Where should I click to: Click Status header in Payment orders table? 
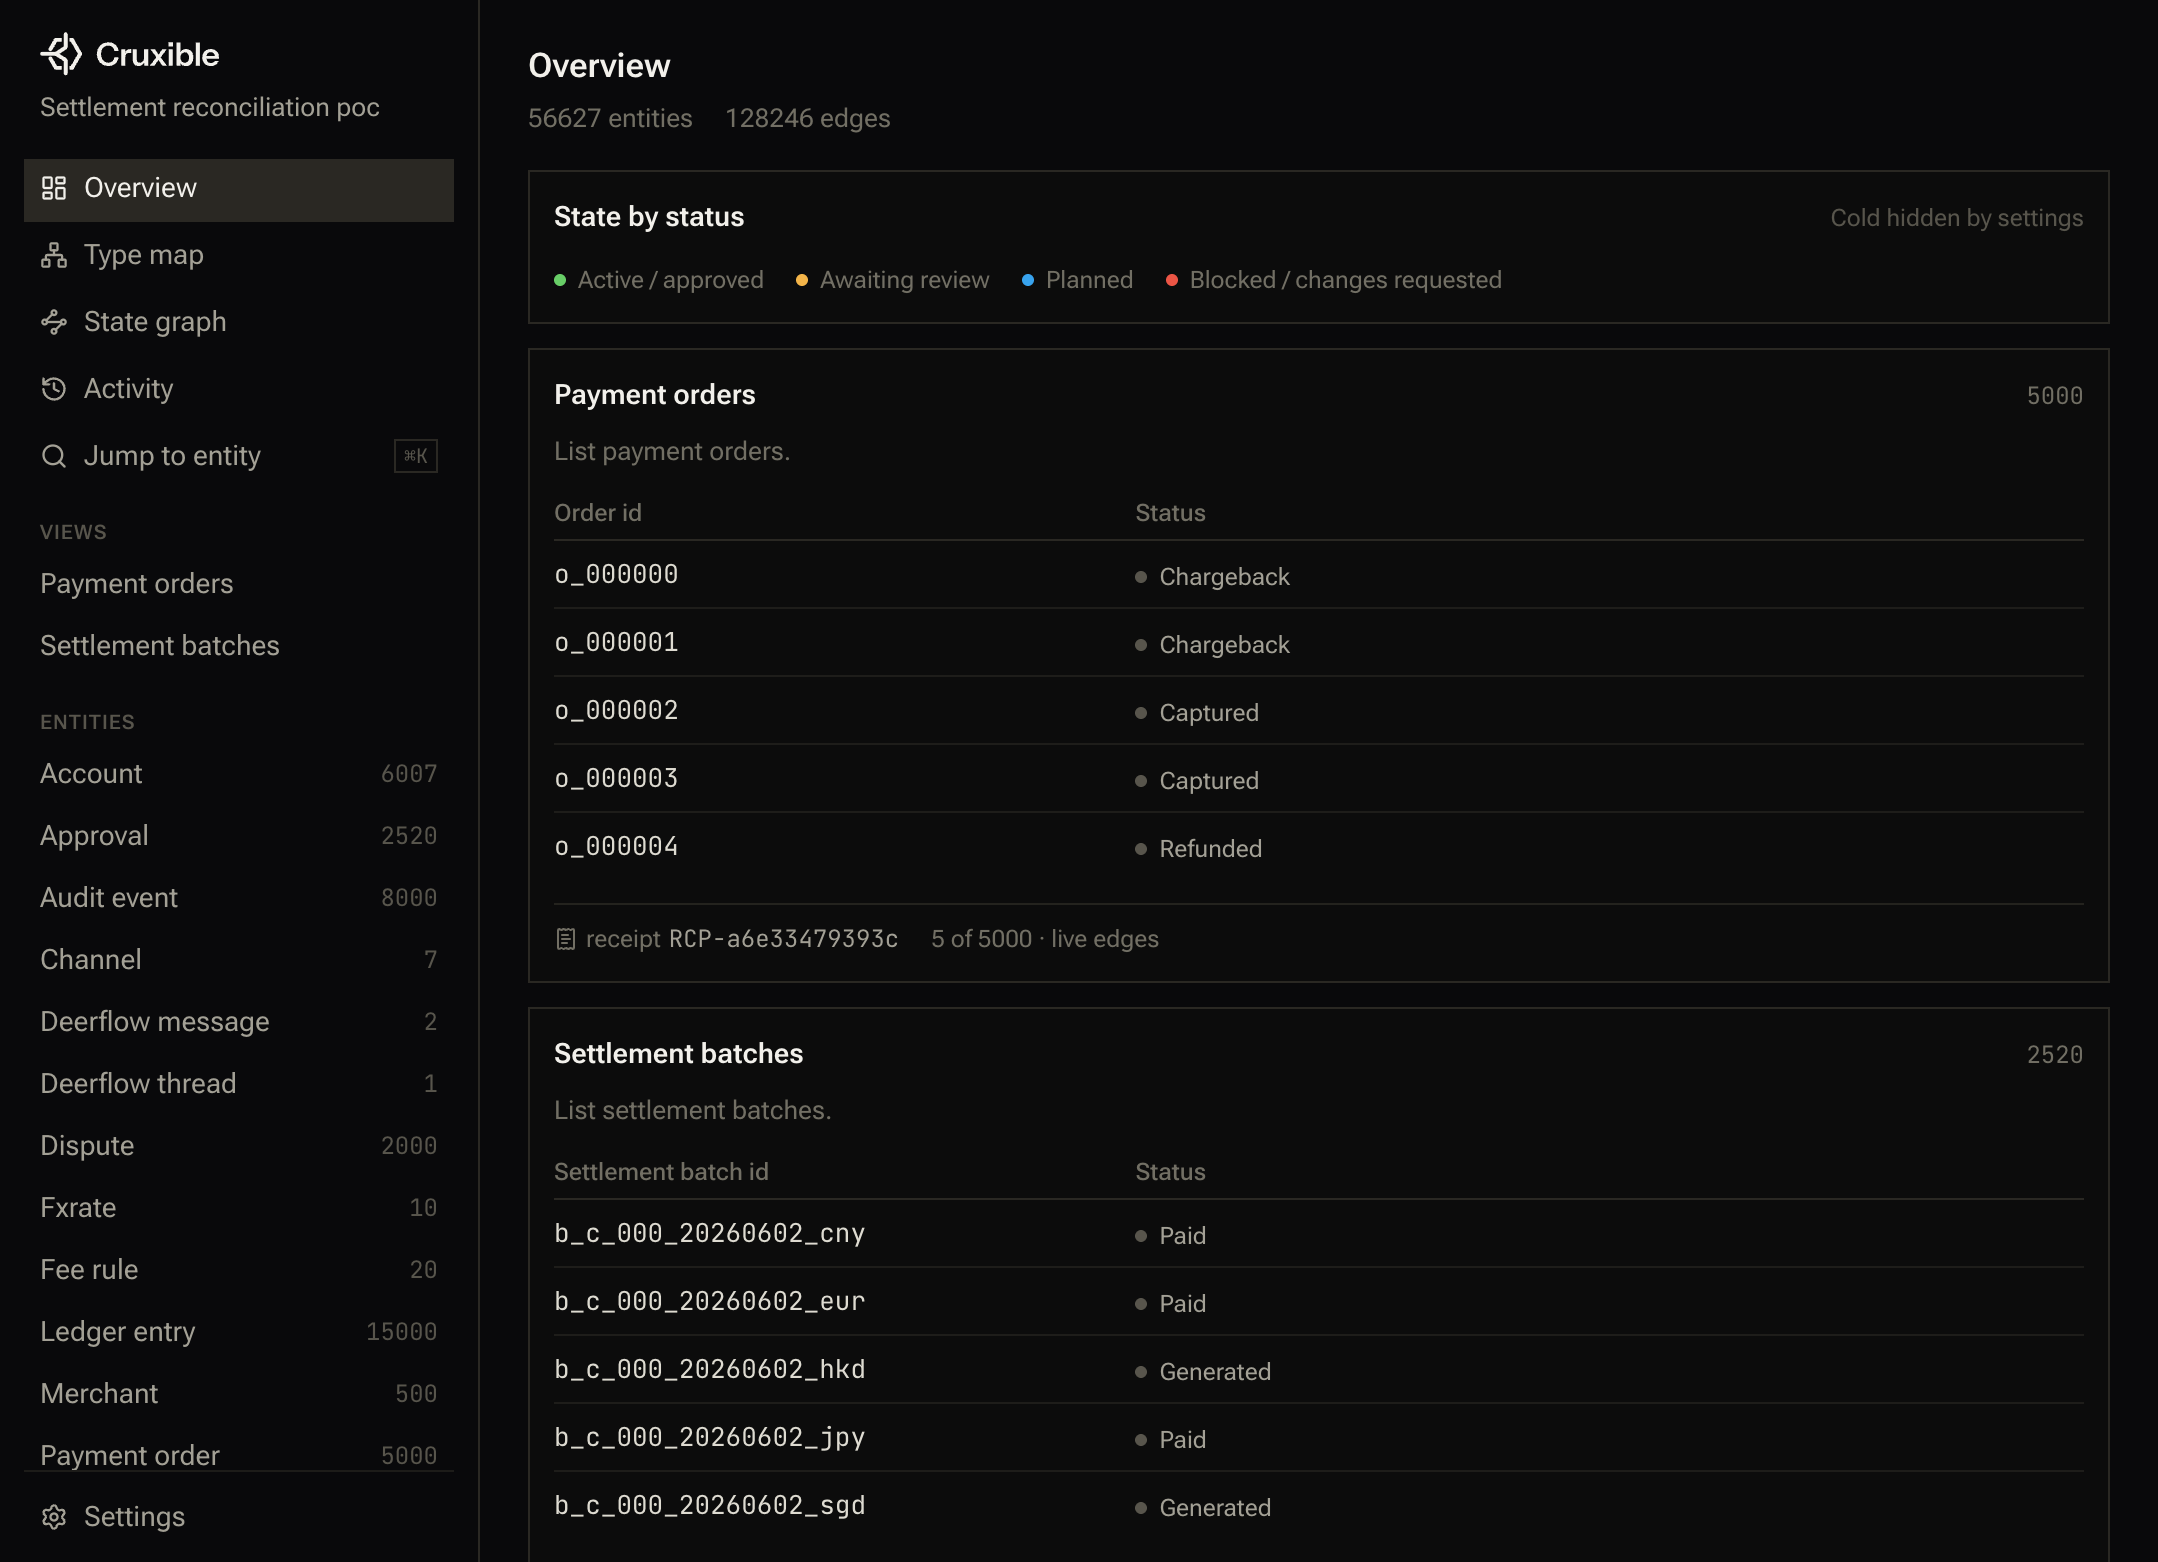coord(1170,513)
